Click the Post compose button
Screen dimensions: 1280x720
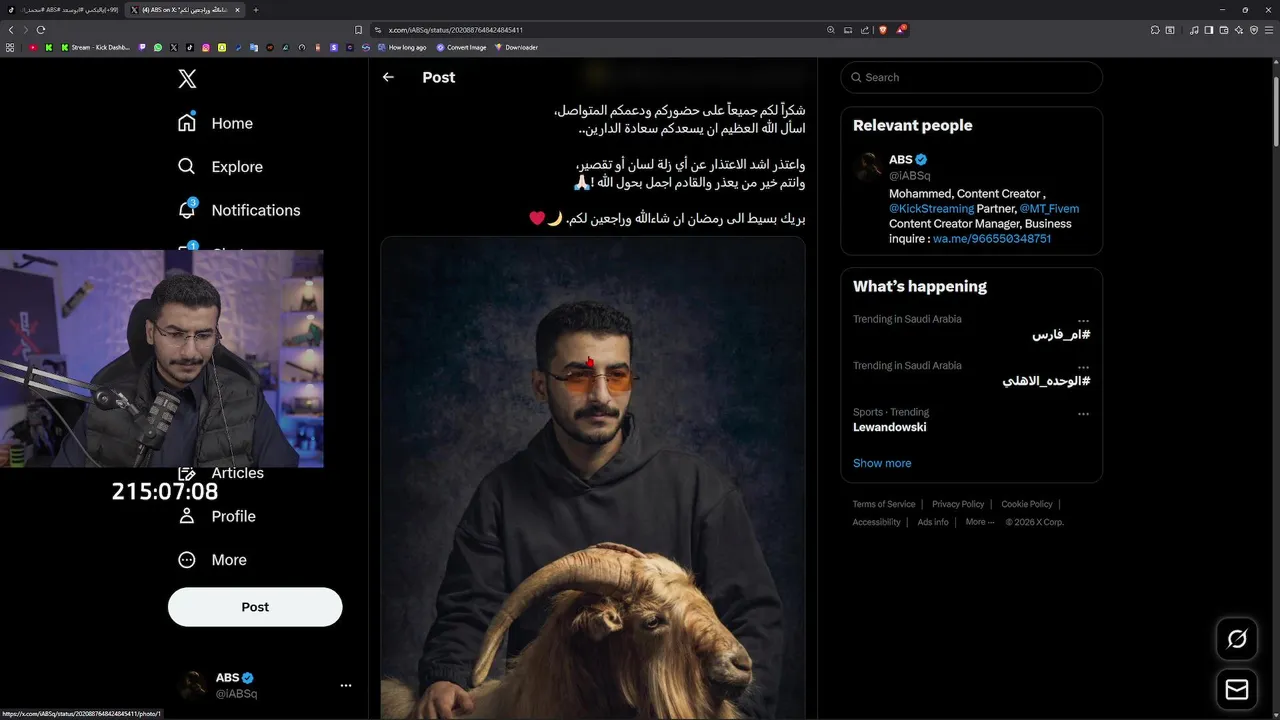[255, 607]
